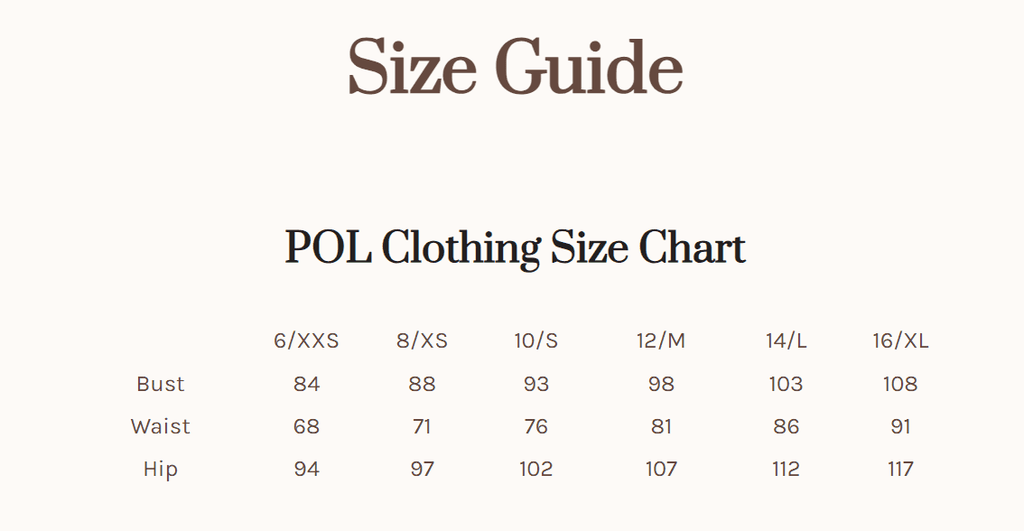Select bust value 98 under 12/M
This screenshot has width=1024, height=531.
[x=661, y=384]
